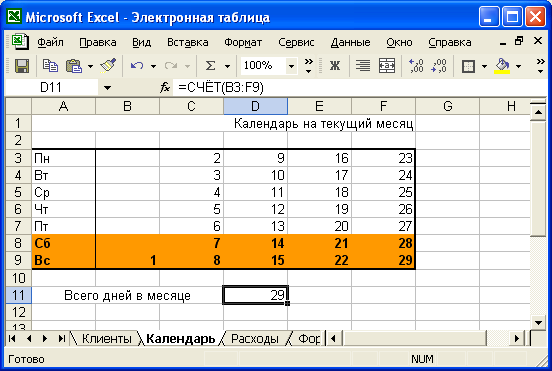Open the Name Box dropdown arrow

[x=107, y=88]
